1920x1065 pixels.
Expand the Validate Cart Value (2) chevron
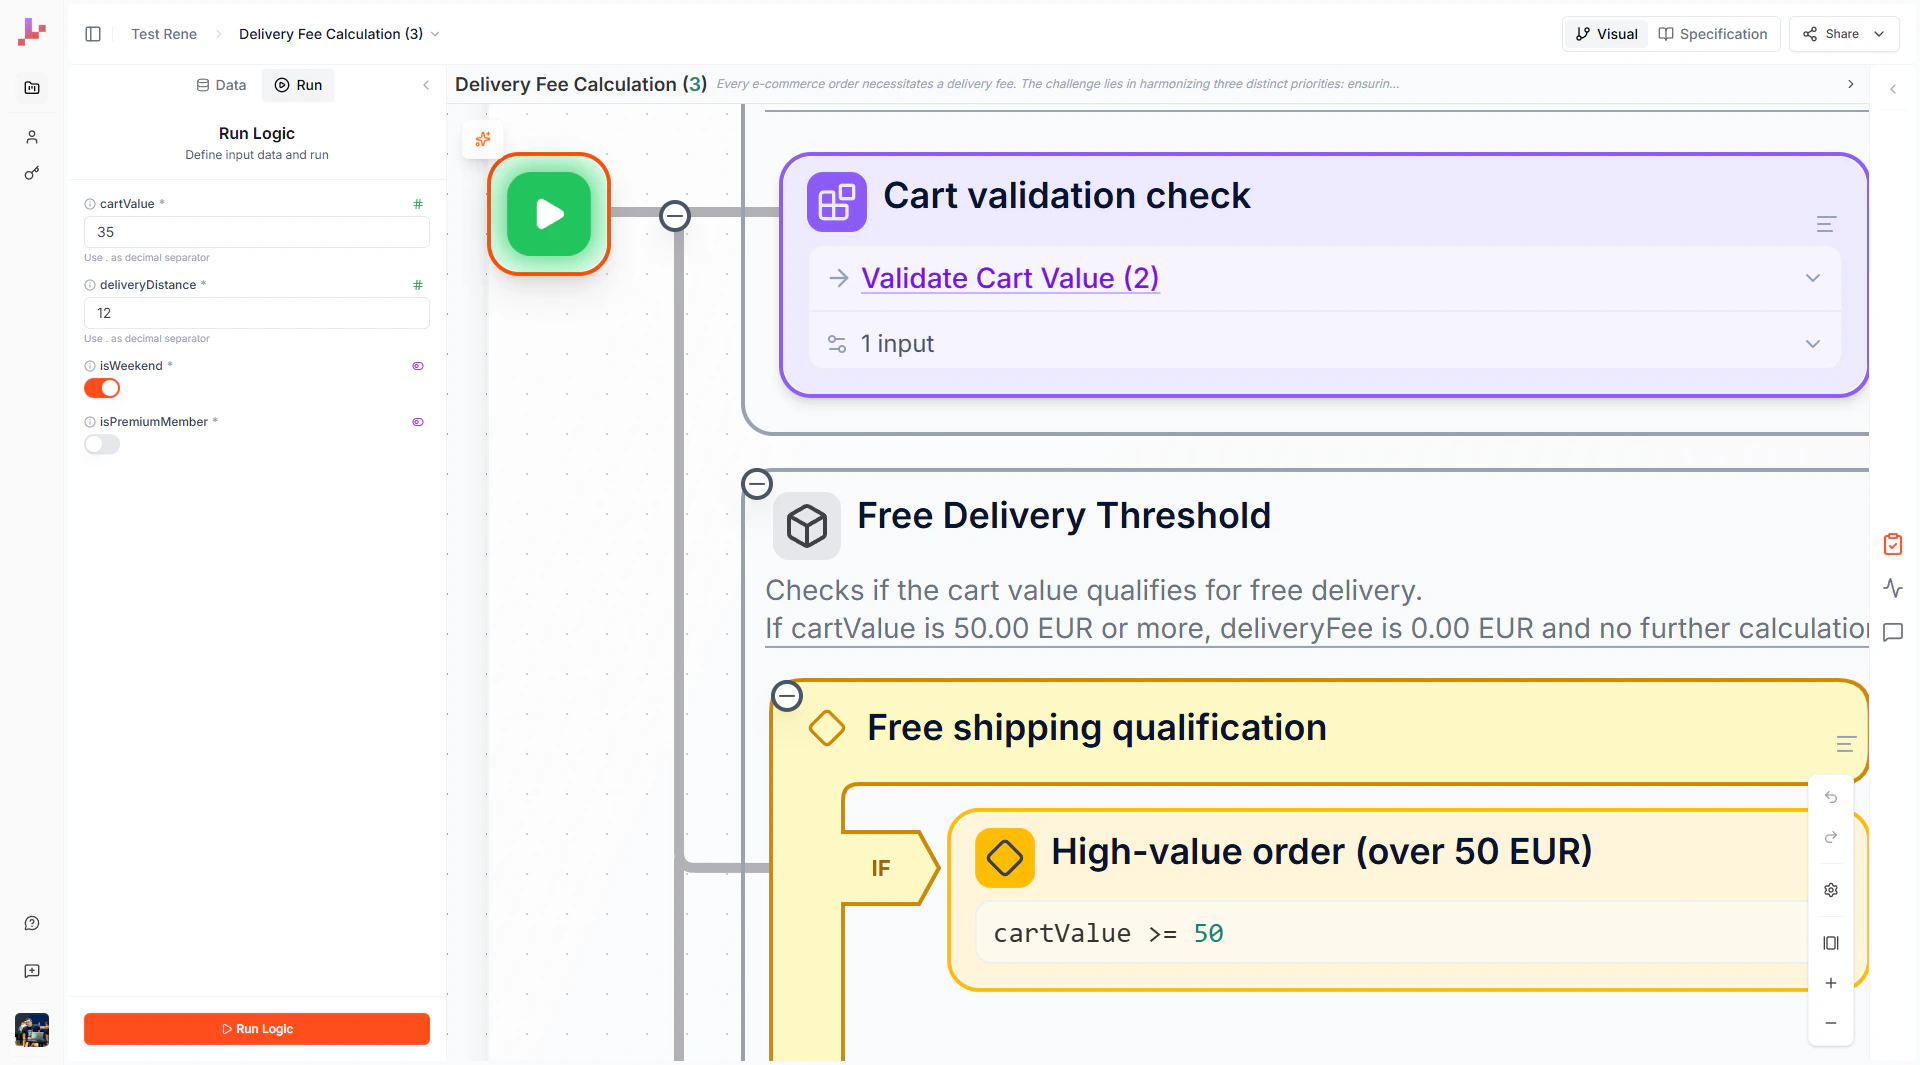click(1813, 278)
